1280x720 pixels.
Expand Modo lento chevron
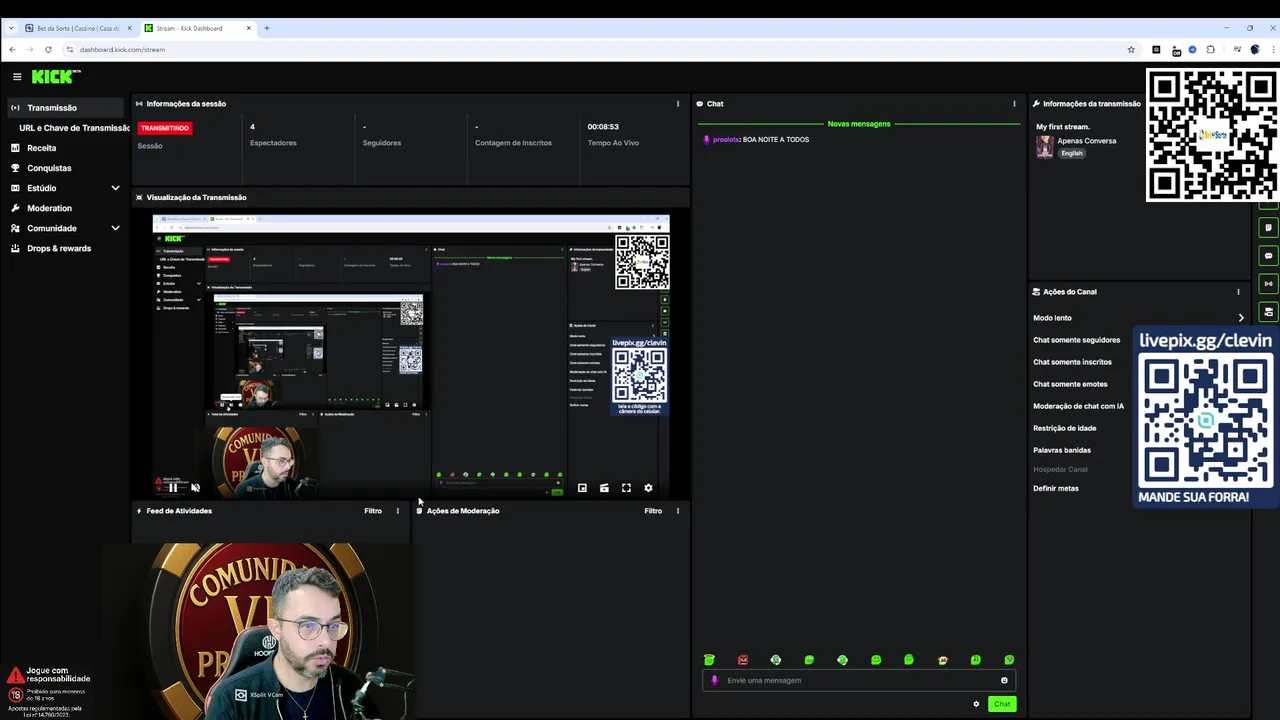1241,318
